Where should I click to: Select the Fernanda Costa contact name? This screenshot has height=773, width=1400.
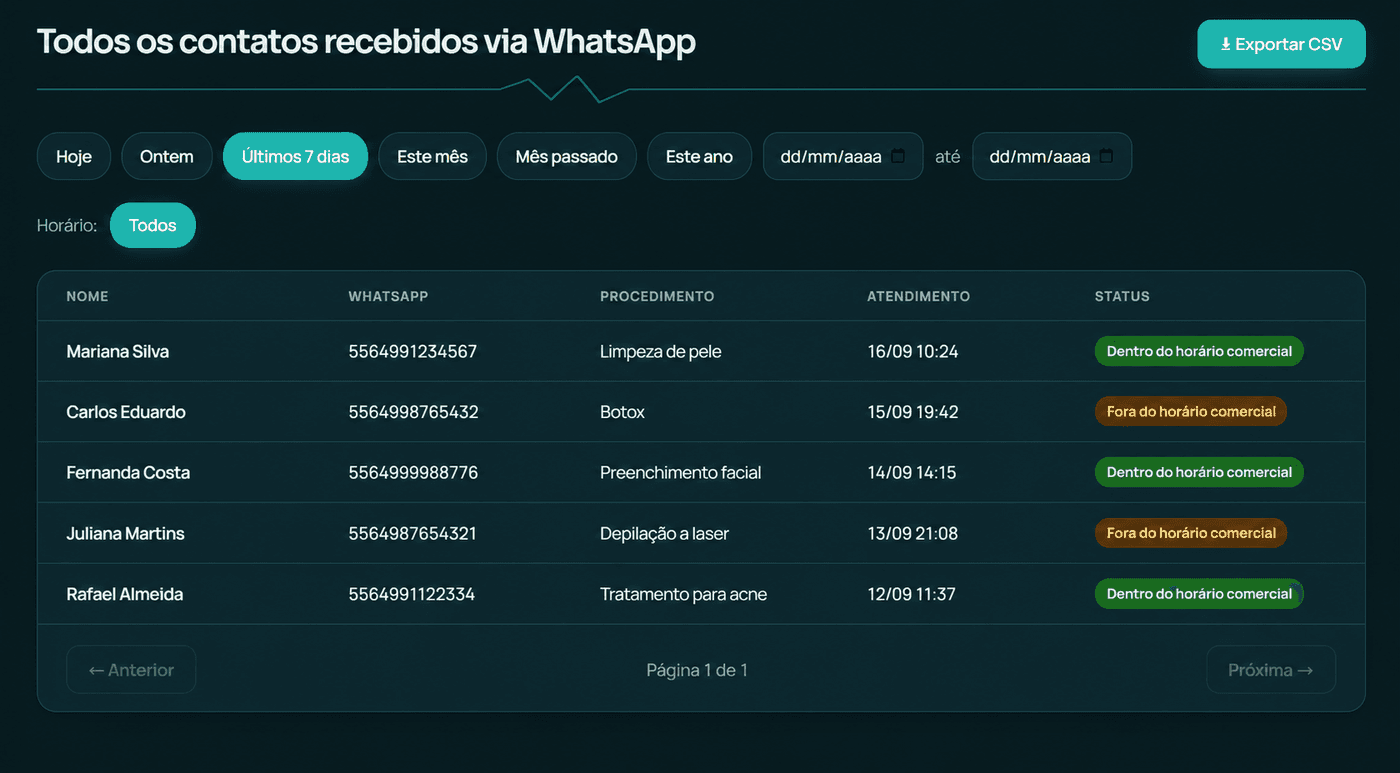[128, 472]
